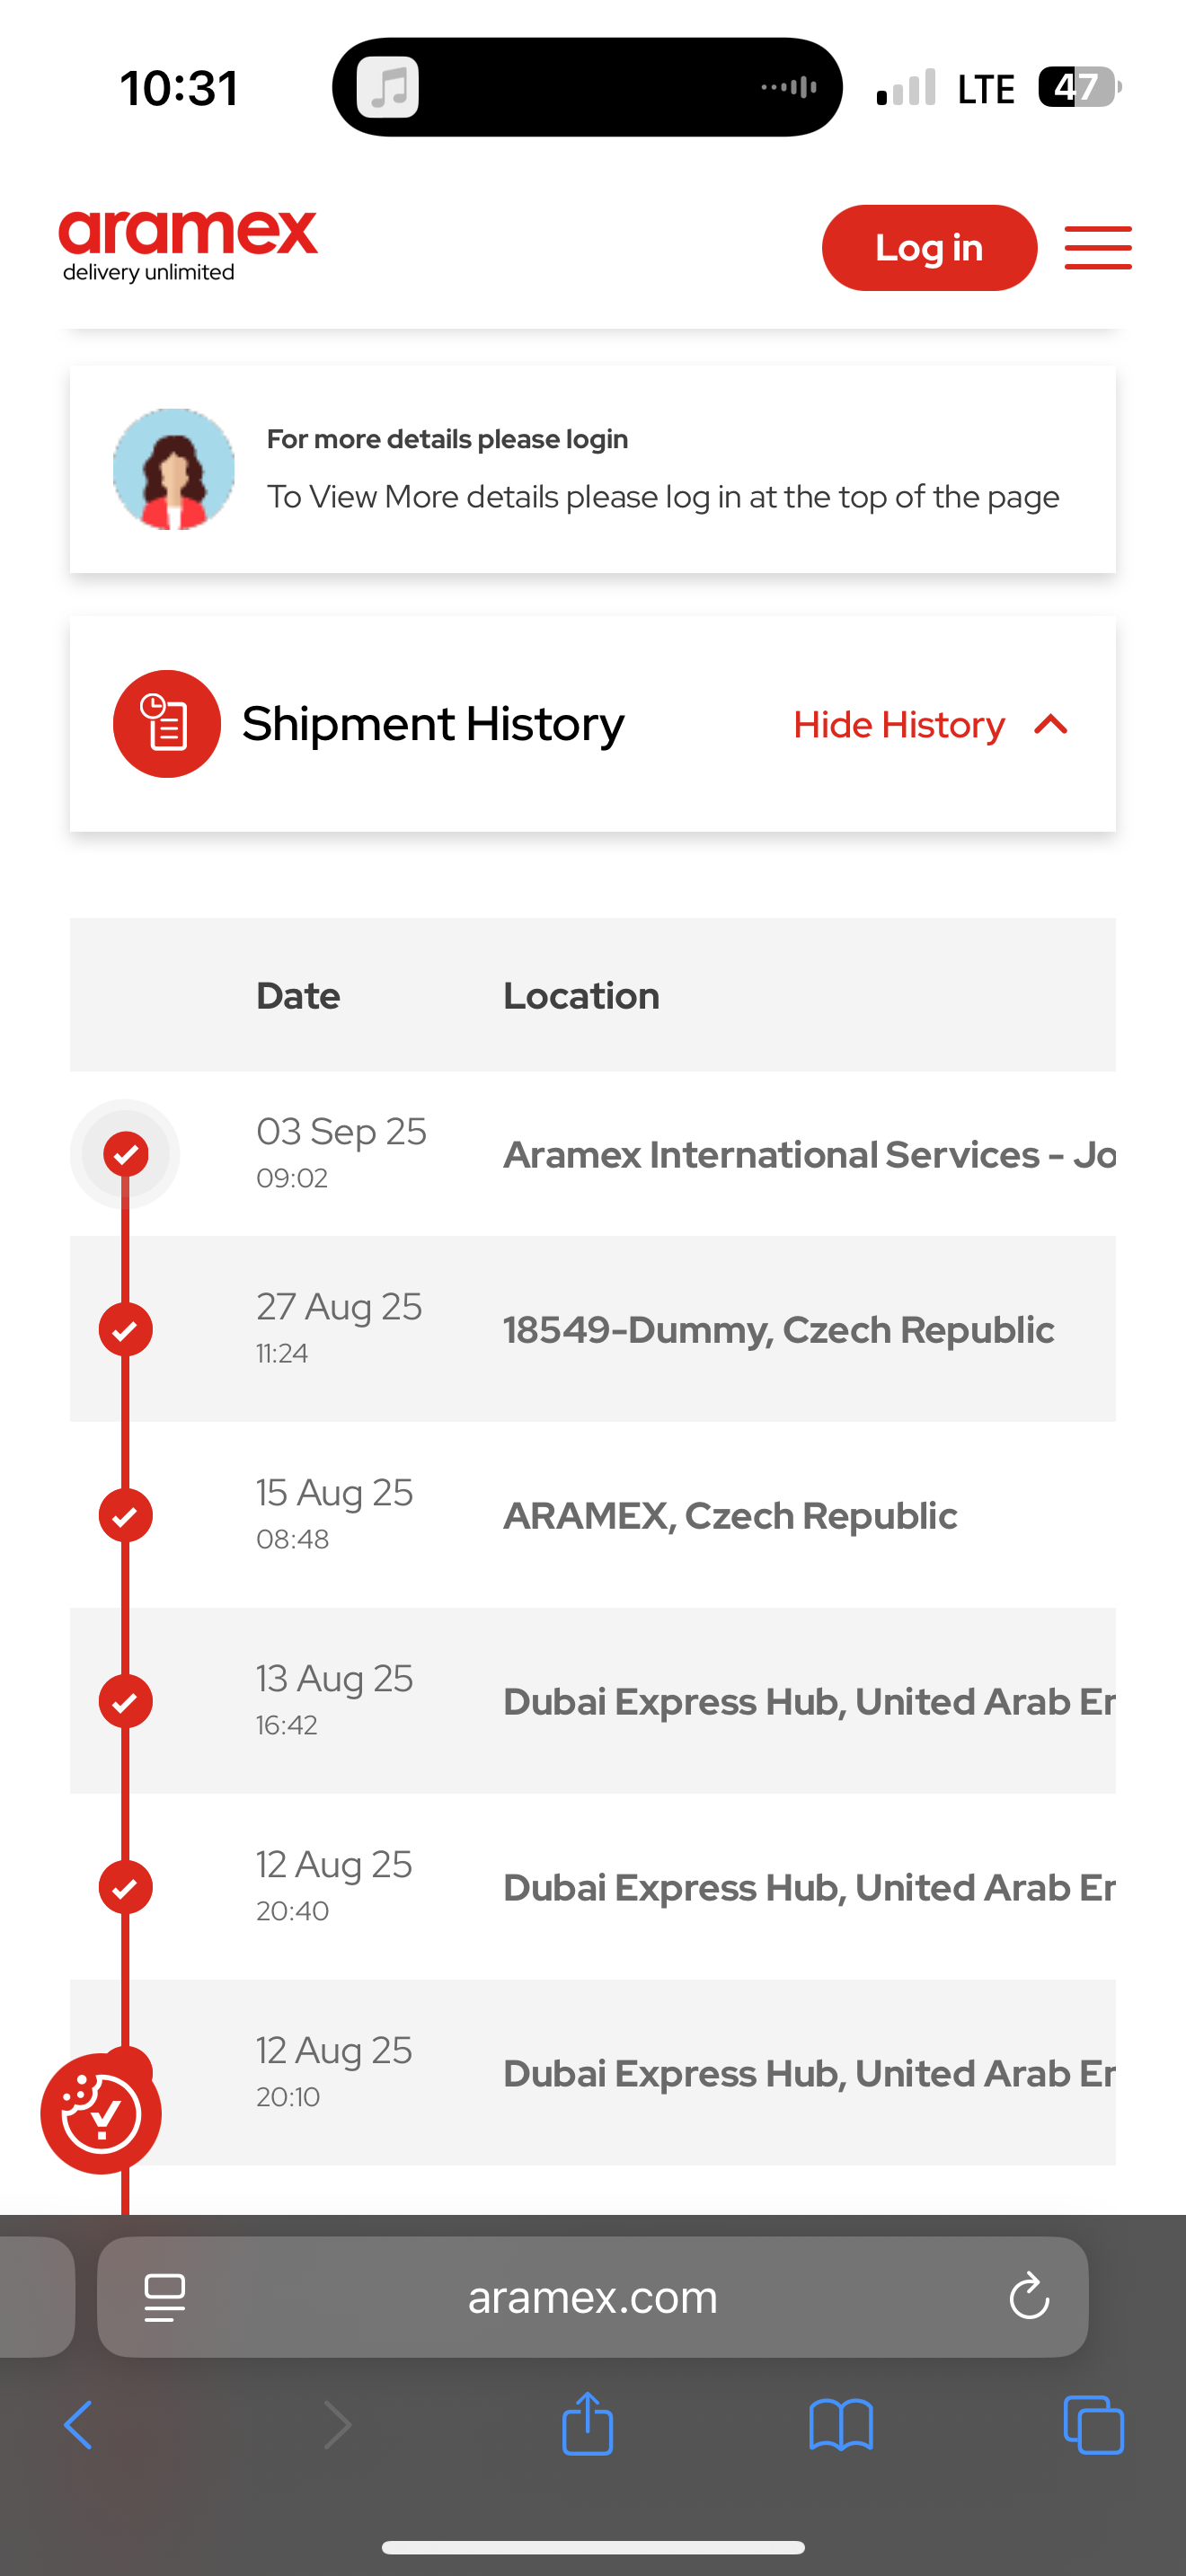1186x2576 pixels.
Task: Select the 03 Sep 25 timeline checkpoint
Action: (x=125, y=1154)
